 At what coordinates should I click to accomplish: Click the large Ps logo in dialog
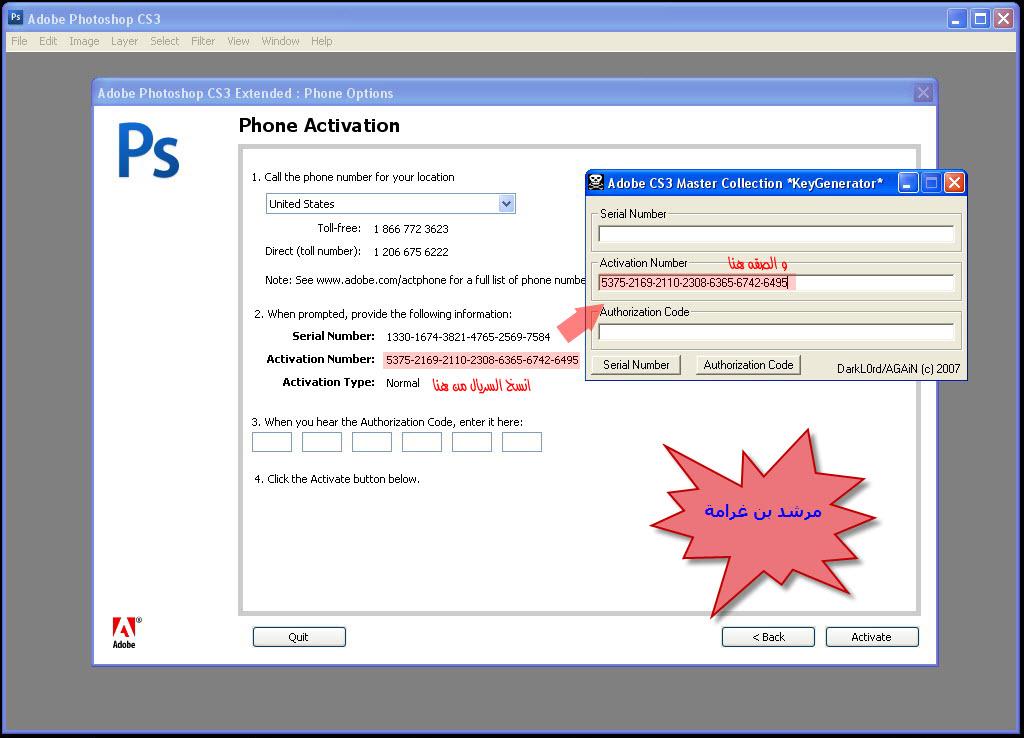coord(148,152)
